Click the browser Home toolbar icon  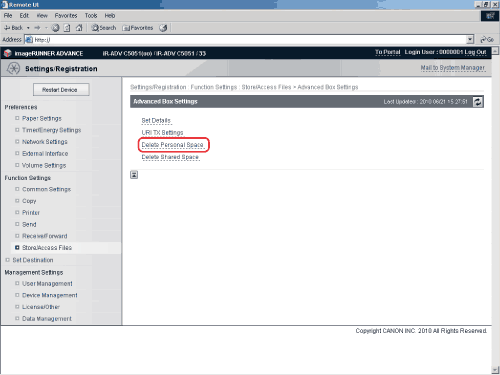pos(79,28)
